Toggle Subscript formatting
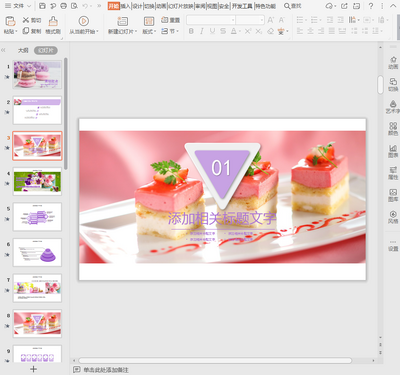Screen dimensions: 400x375 [x=259, y=31]
